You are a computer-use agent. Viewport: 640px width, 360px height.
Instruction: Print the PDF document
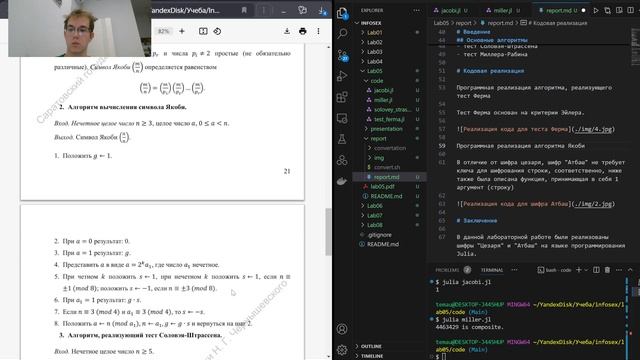[302, 31]
